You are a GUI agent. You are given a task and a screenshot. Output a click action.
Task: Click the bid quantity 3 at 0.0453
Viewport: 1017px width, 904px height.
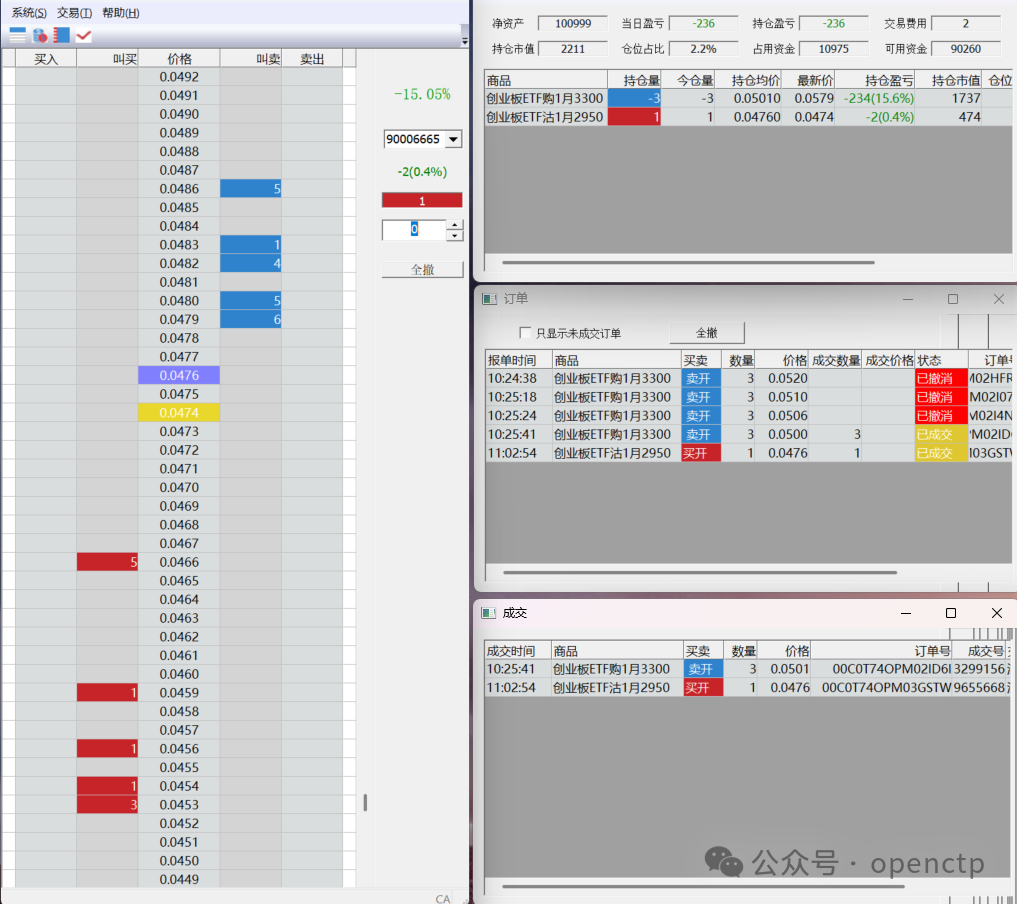[x=108, y=805]
